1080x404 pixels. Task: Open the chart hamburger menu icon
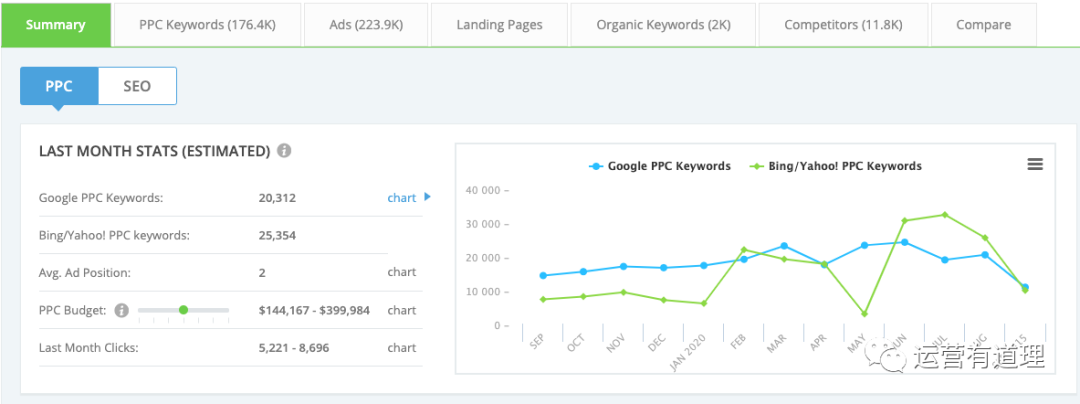coord(1035,165)
